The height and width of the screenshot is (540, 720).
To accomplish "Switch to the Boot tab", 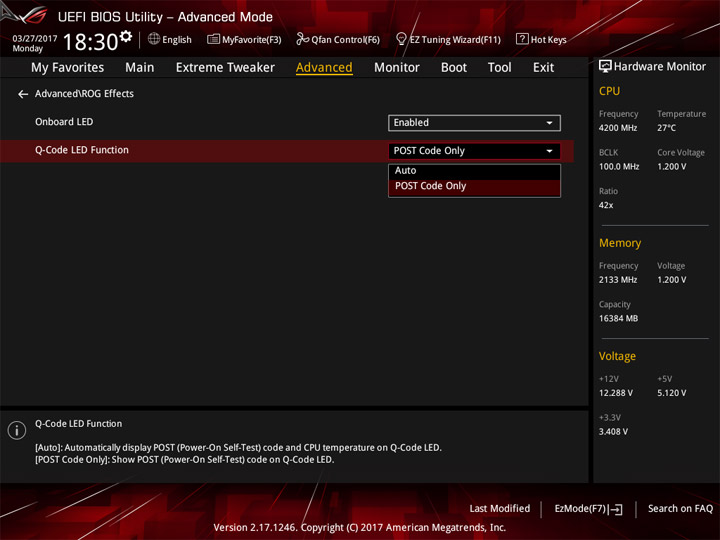I will (454, 68).
